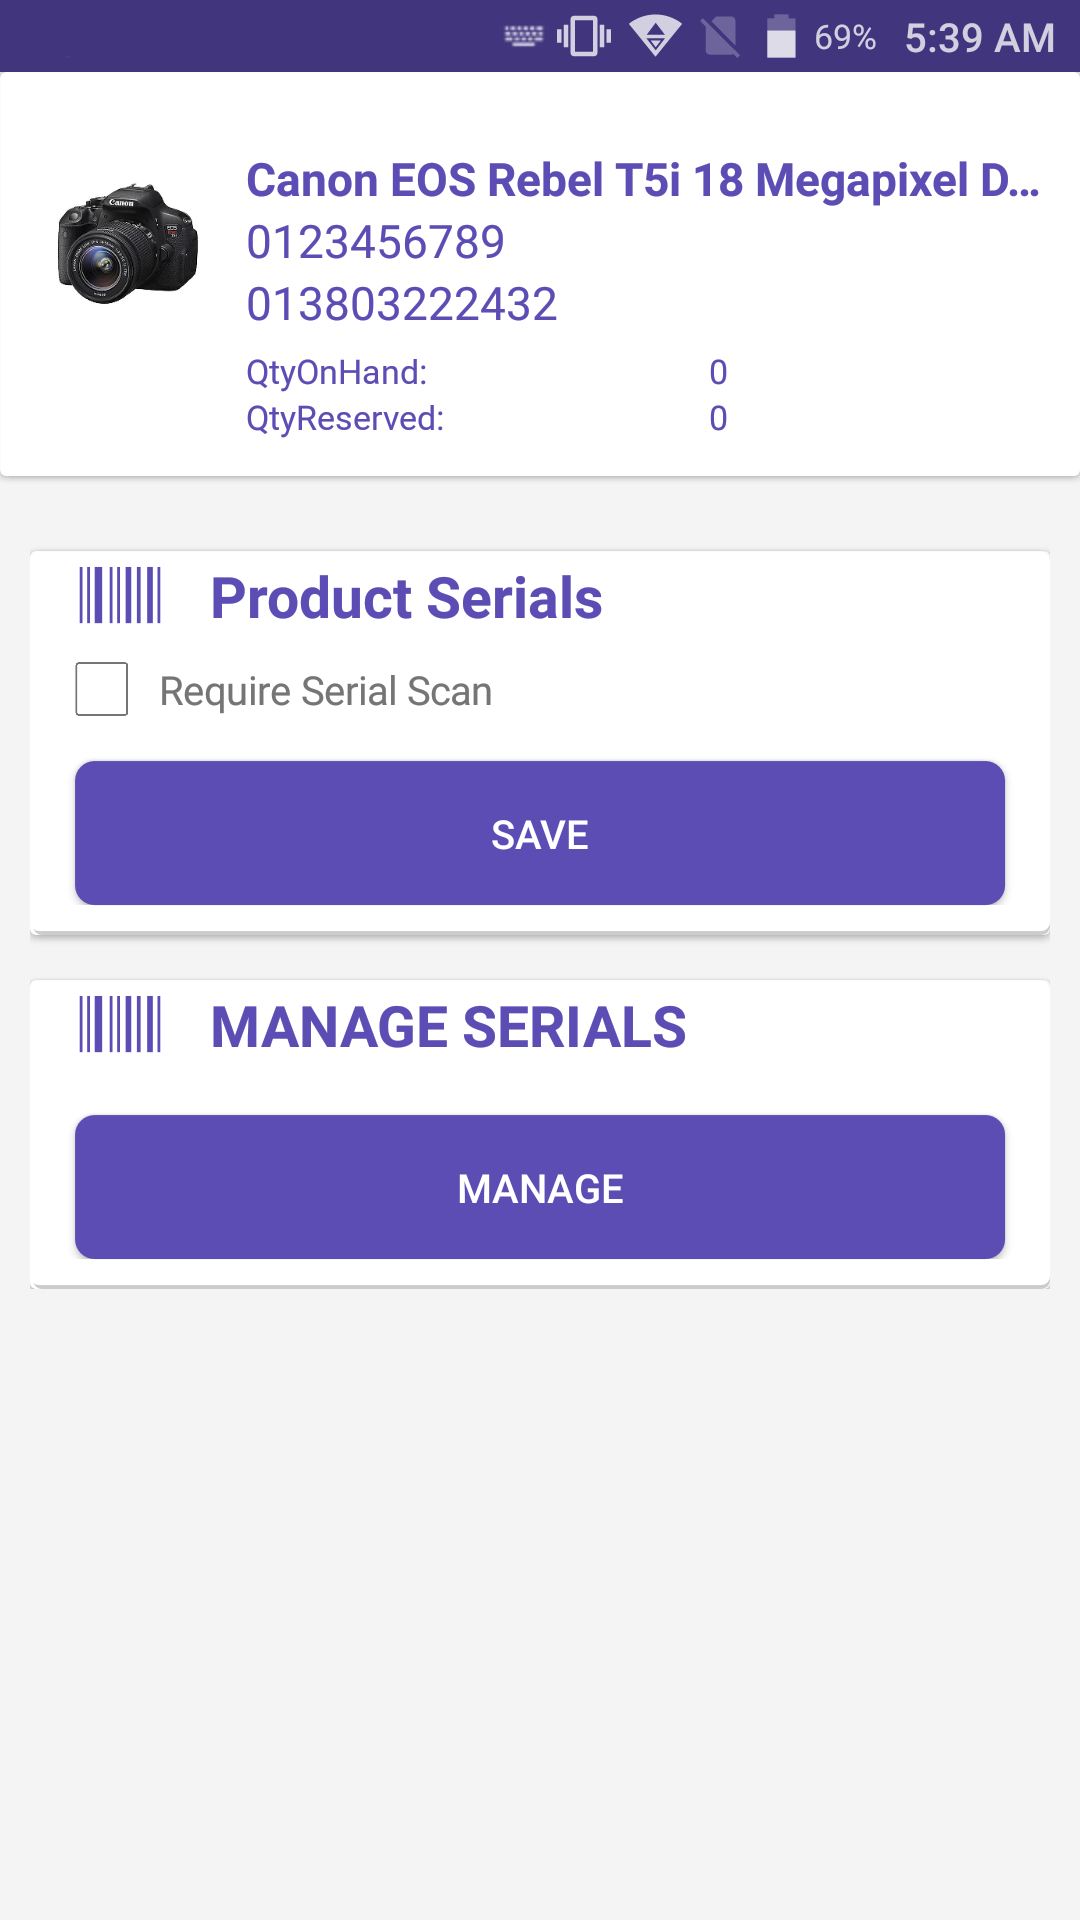Tap the serial number 0123456789
Screen dimensions: 1080x1920
point(375,240)
